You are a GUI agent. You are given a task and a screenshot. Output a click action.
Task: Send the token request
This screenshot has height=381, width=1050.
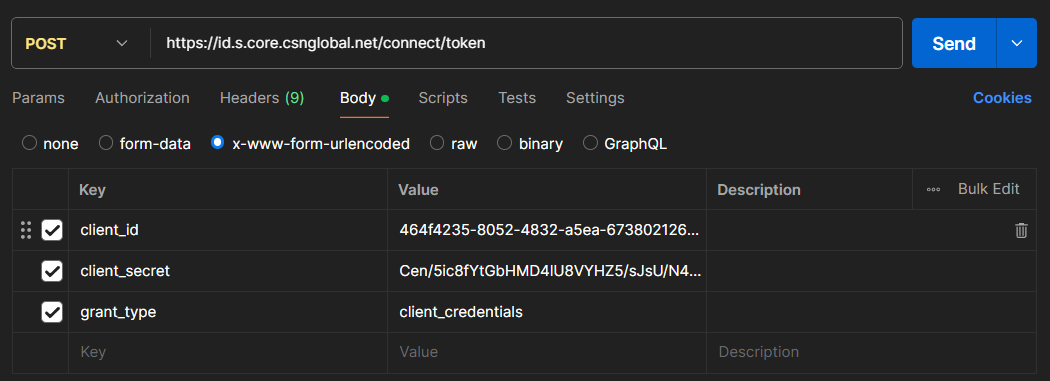click(x=954, y=44)
